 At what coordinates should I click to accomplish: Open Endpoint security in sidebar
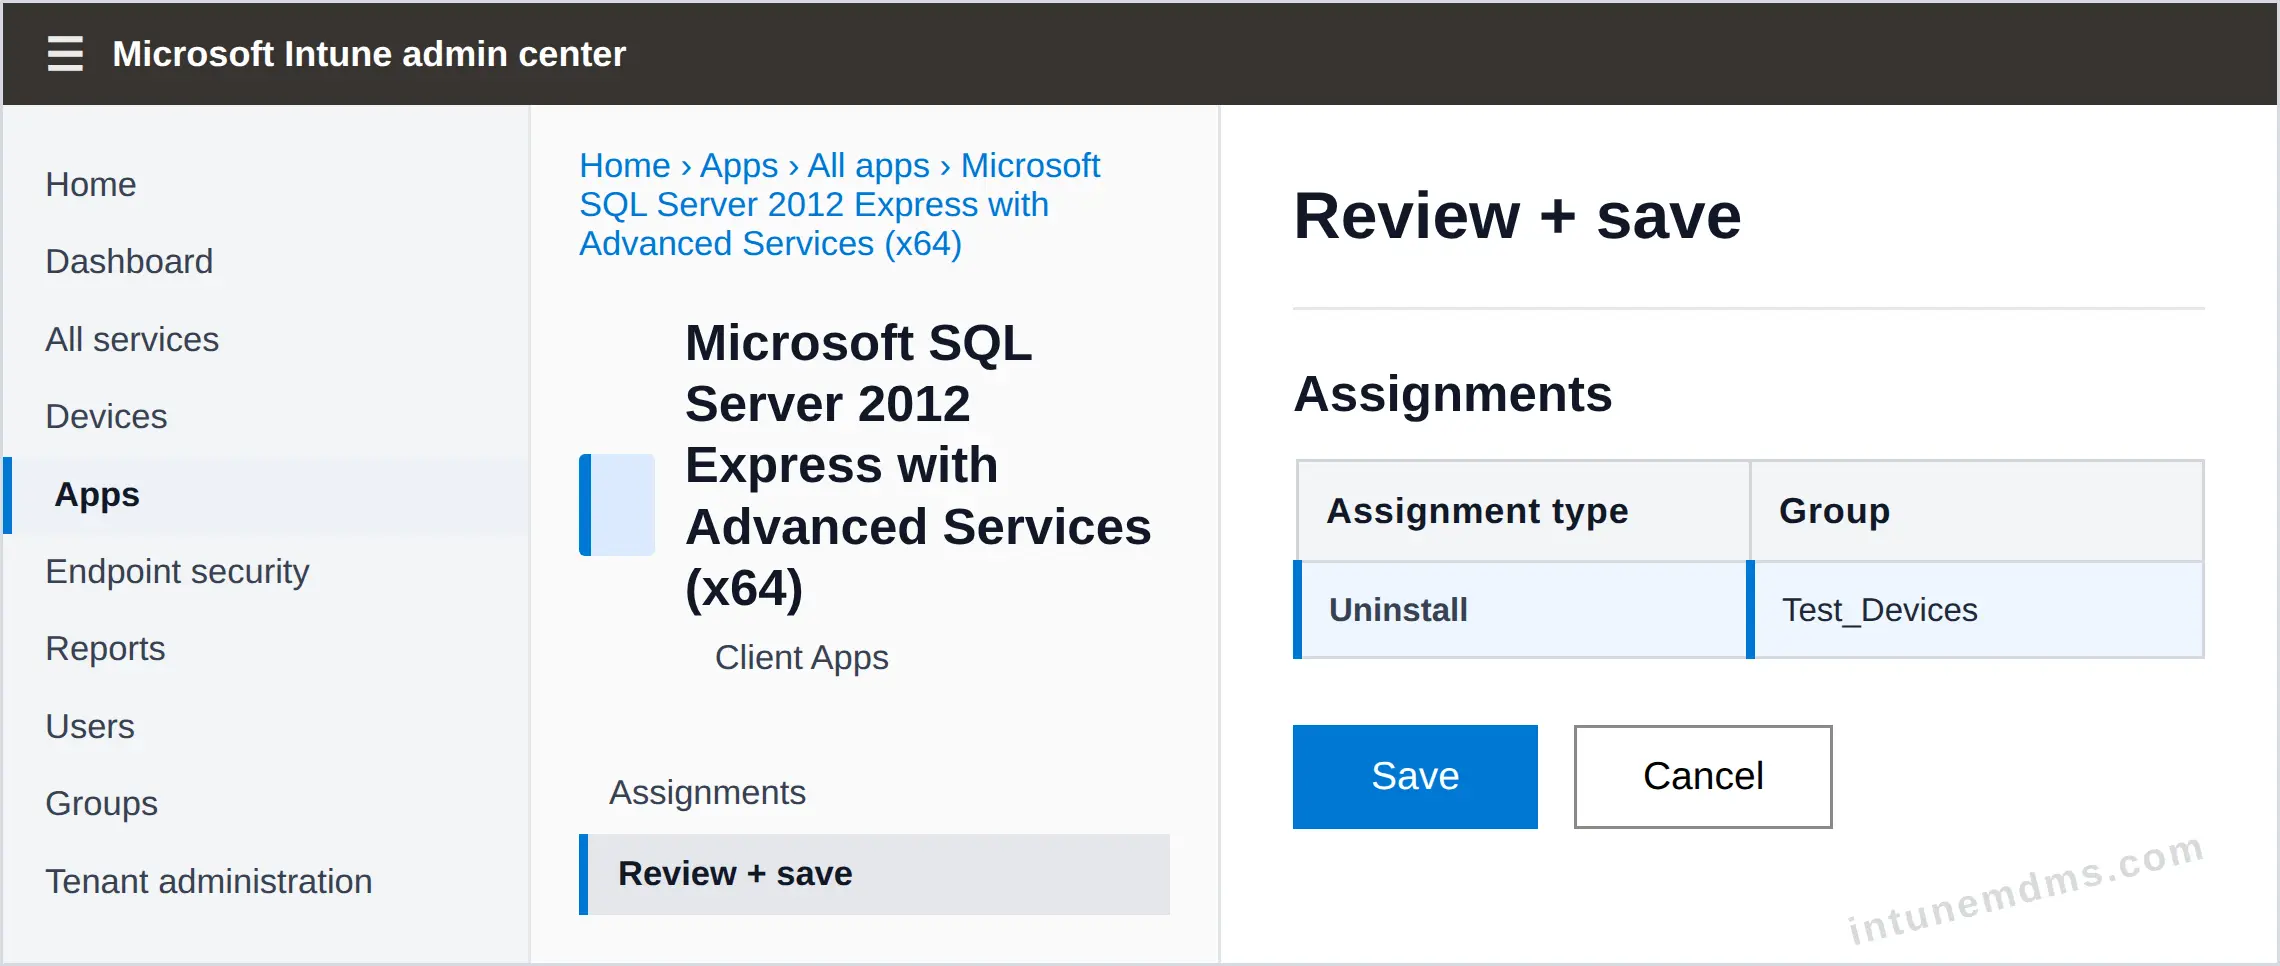pos(178,571)
